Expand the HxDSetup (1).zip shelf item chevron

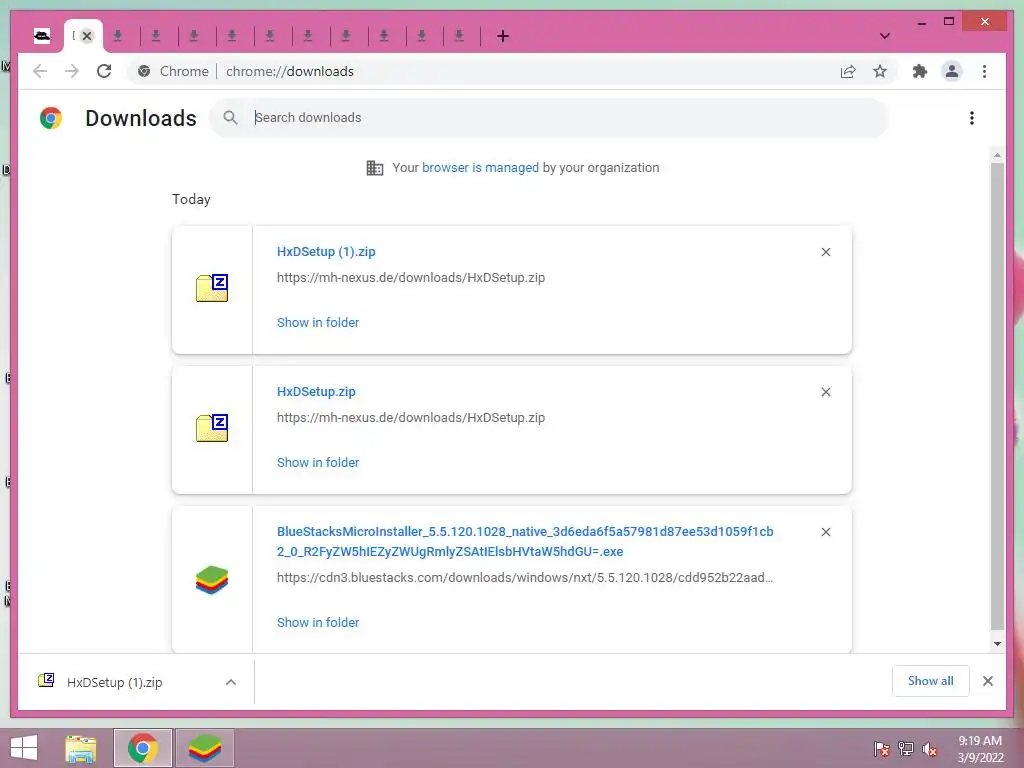tap(231, 682)
